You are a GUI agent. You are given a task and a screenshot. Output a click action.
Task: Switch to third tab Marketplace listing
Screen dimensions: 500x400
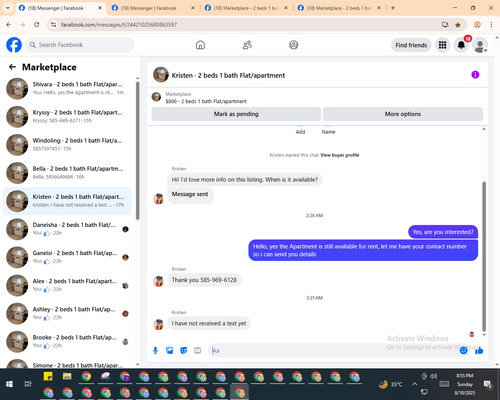click(x=246, y=8)
